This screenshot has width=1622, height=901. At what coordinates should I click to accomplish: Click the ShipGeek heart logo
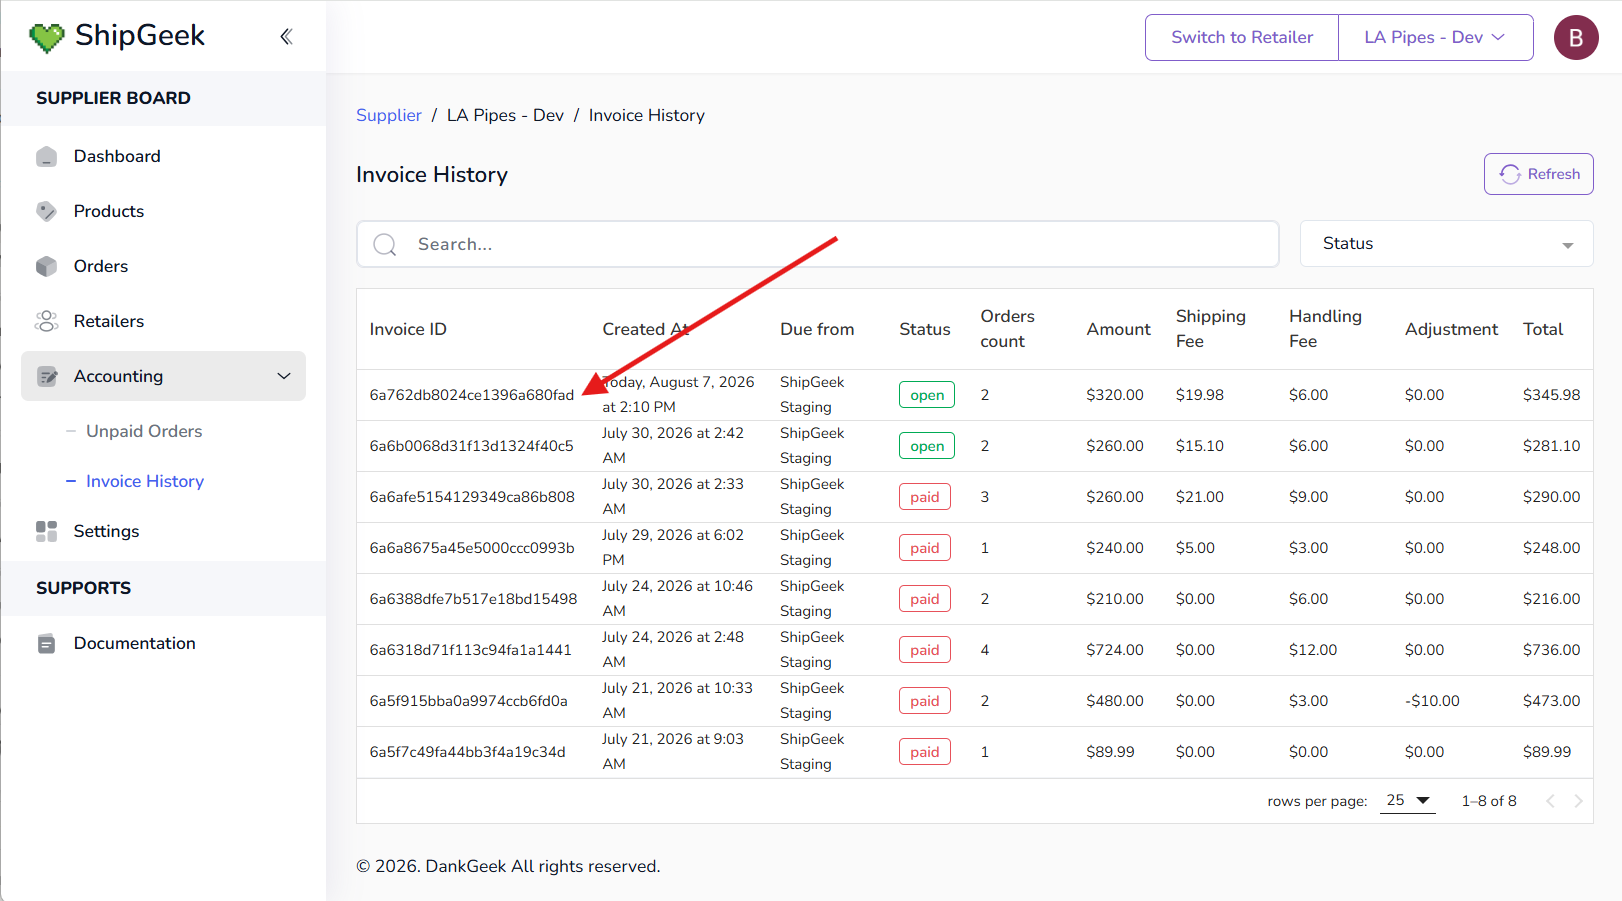click(46, 37)
